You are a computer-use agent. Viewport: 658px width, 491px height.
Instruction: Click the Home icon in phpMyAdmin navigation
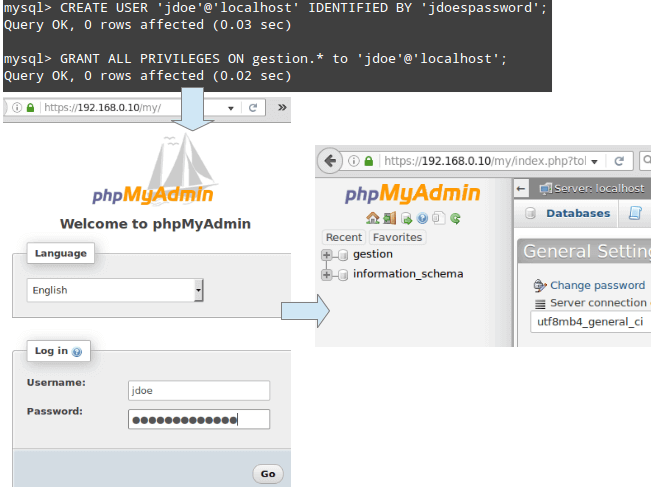[x=372, y=218]
